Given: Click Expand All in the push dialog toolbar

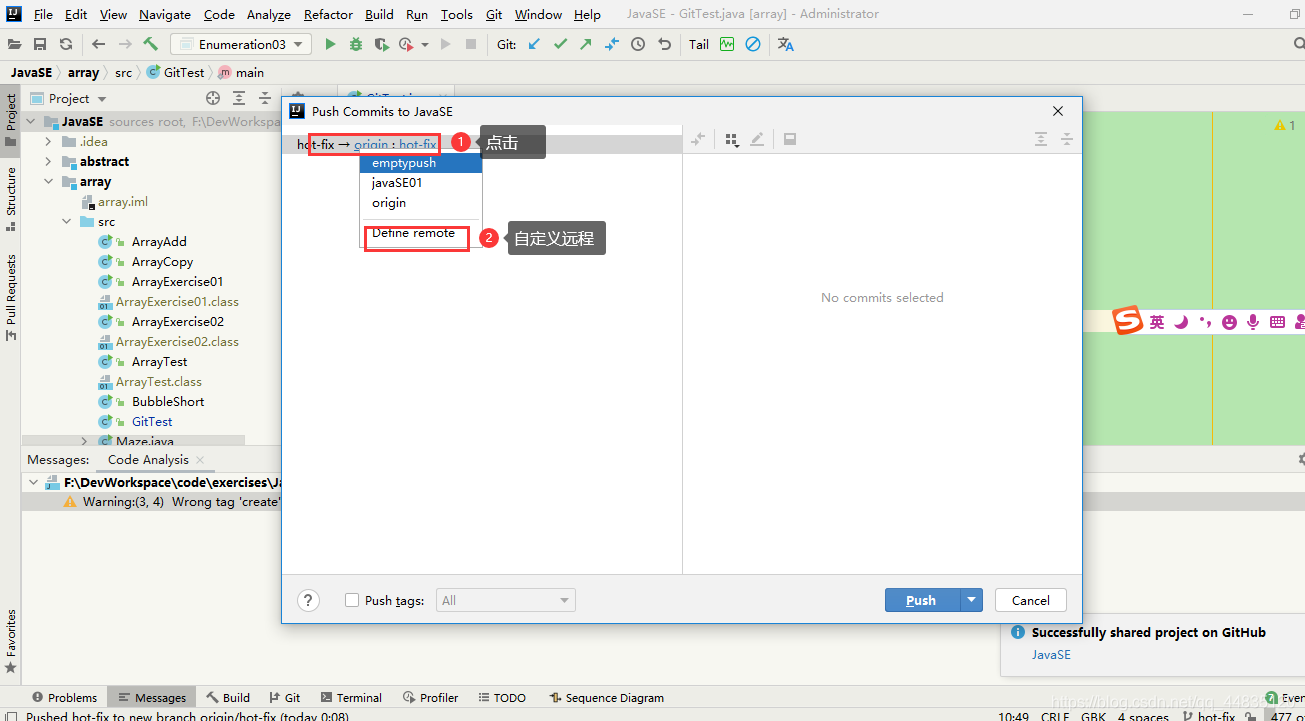Looking at the screenshot, I should [1041, 140].
